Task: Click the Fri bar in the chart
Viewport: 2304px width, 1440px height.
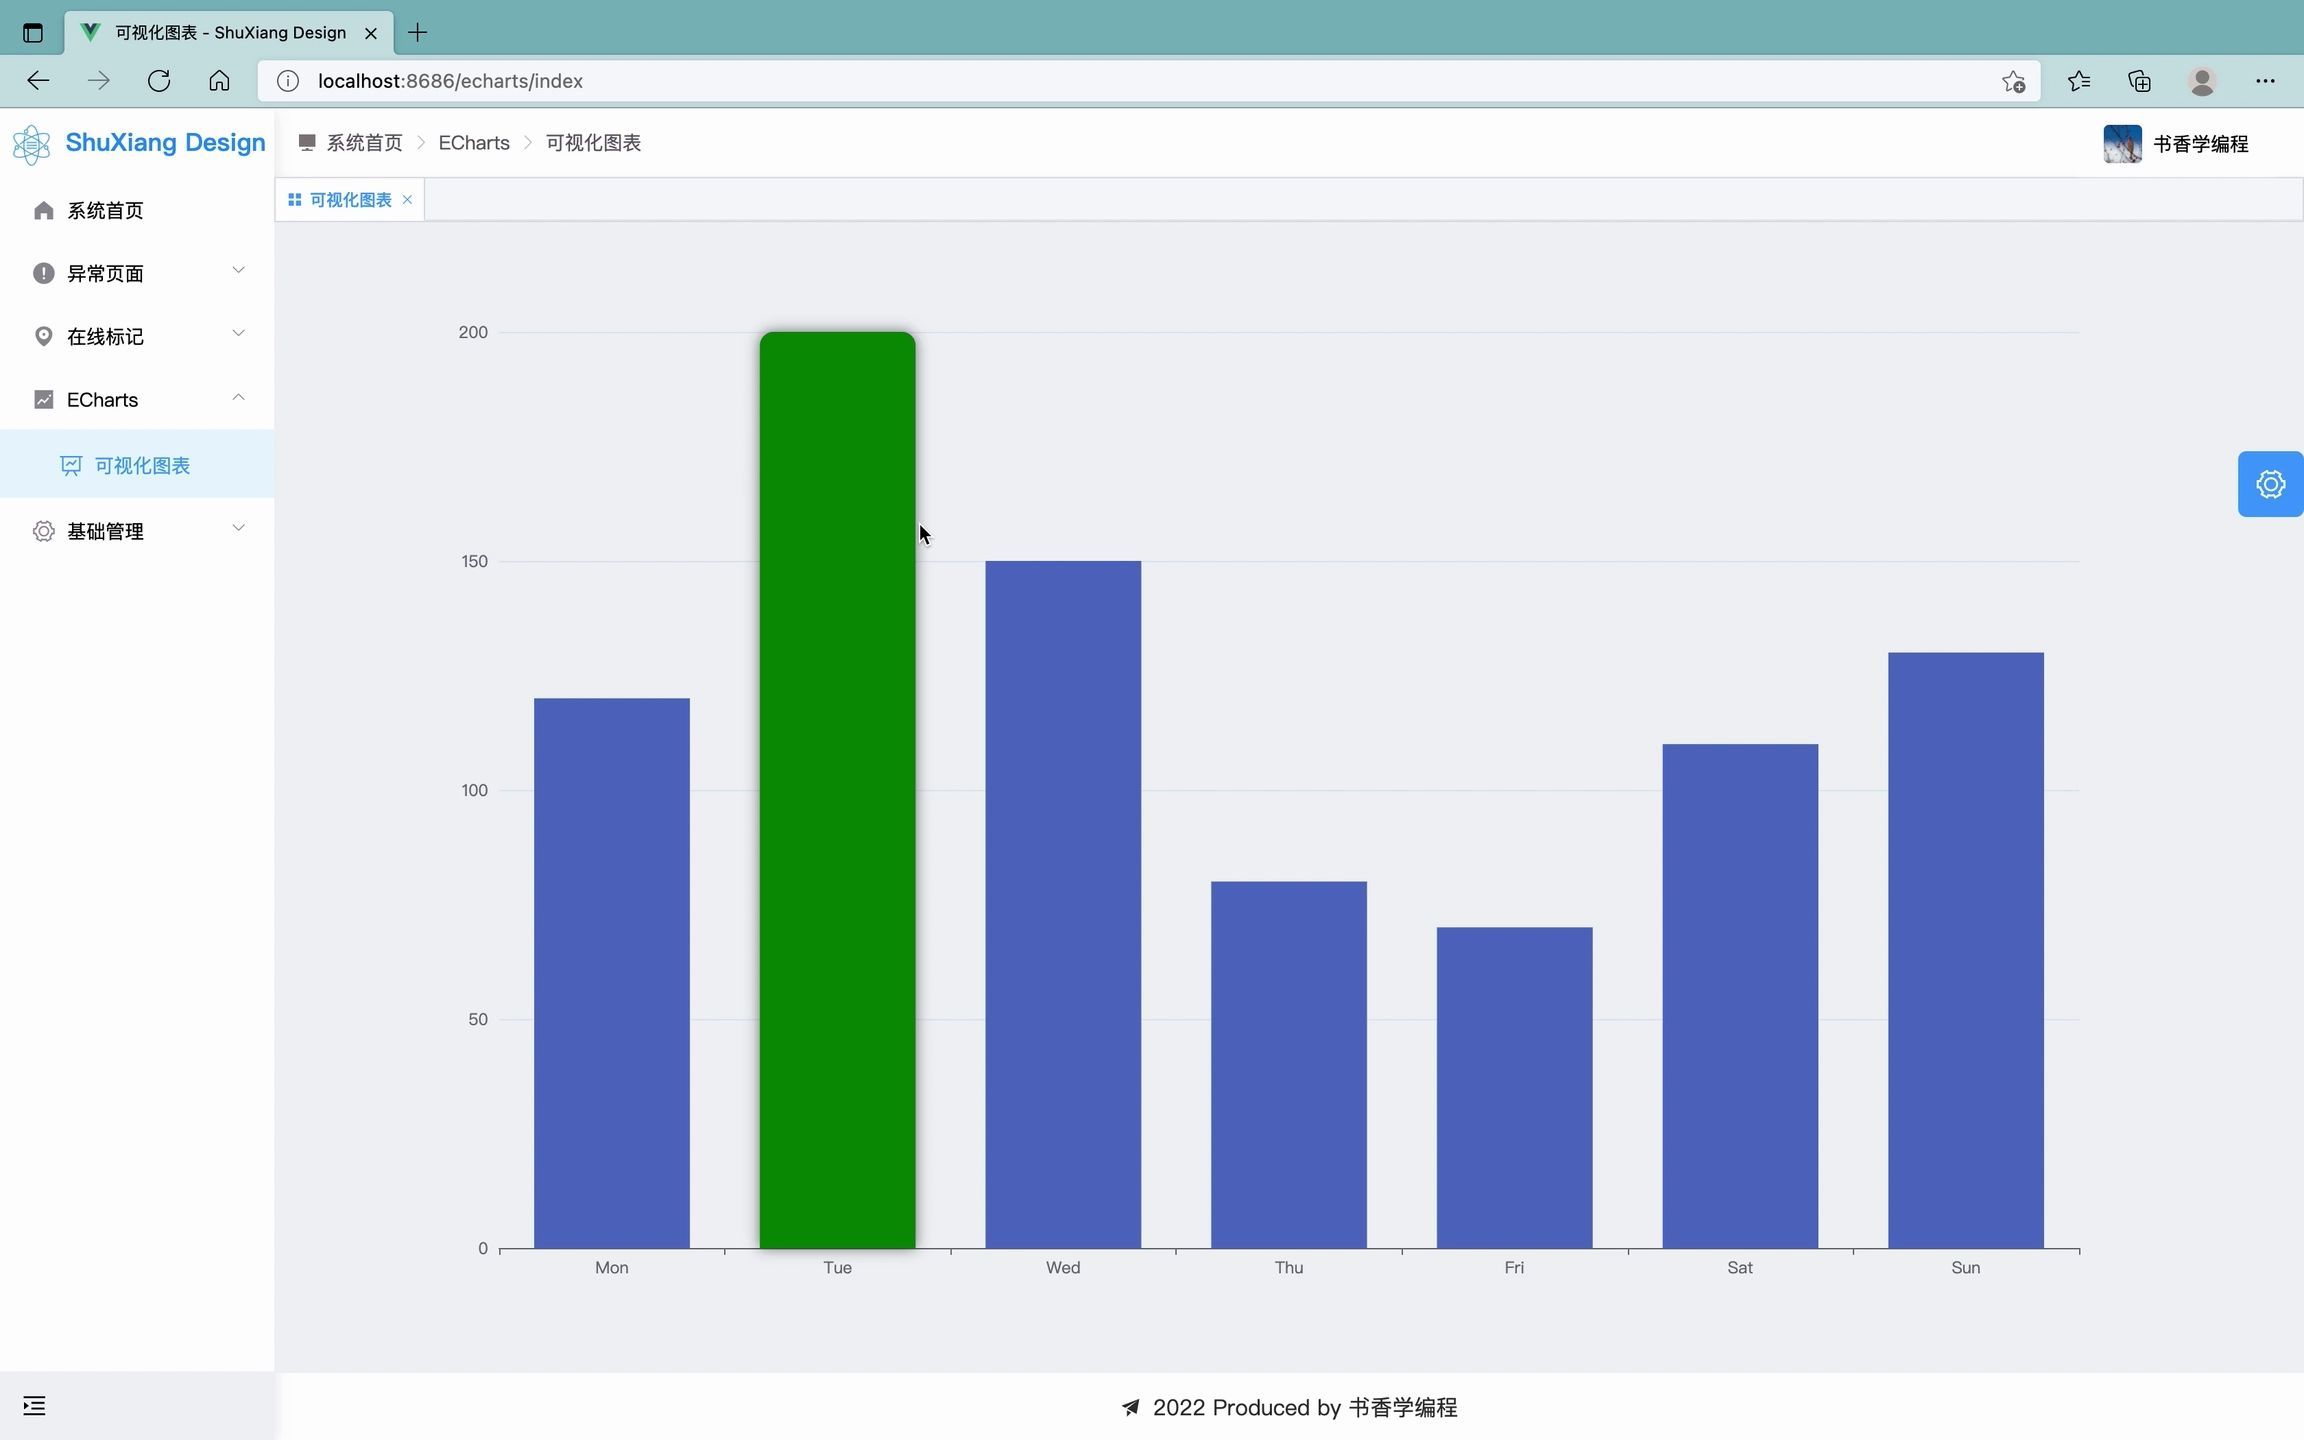Action: pyautogui.click(x=1514, y=1088)
